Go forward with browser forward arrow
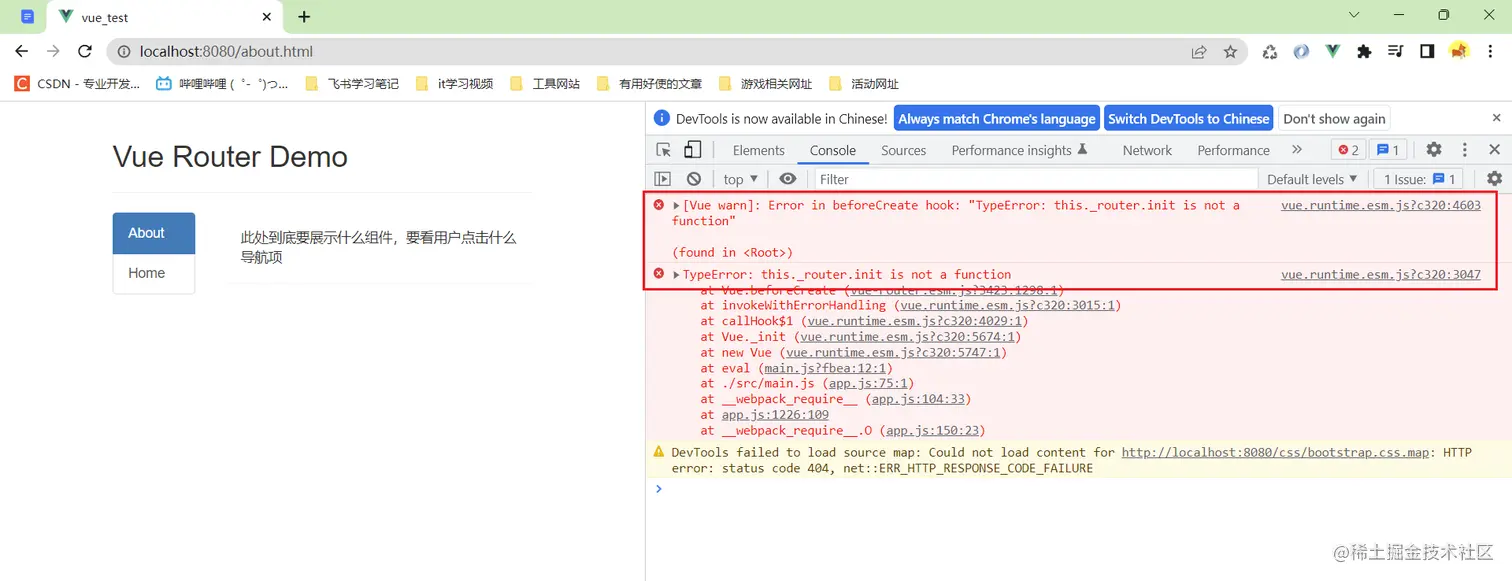Viewport: 1512px width, 581px height. [53, 51]
